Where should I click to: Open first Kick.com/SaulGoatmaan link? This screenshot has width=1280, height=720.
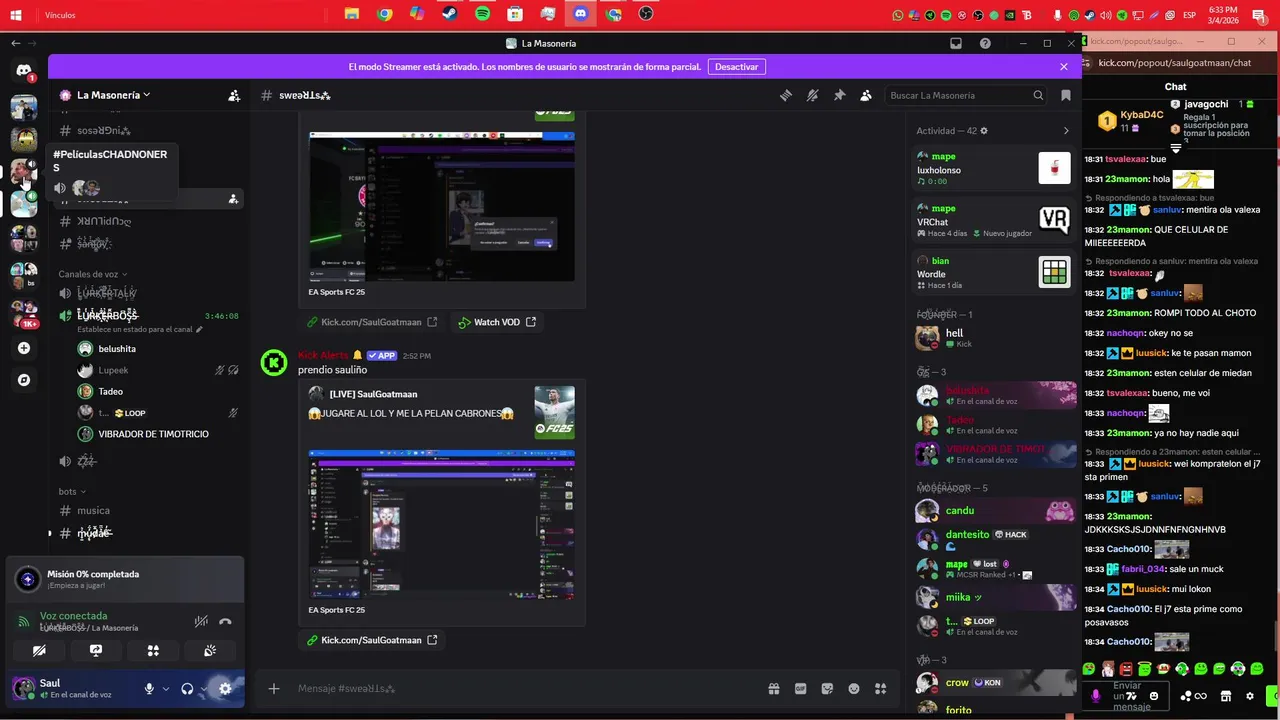pos(372,322)
